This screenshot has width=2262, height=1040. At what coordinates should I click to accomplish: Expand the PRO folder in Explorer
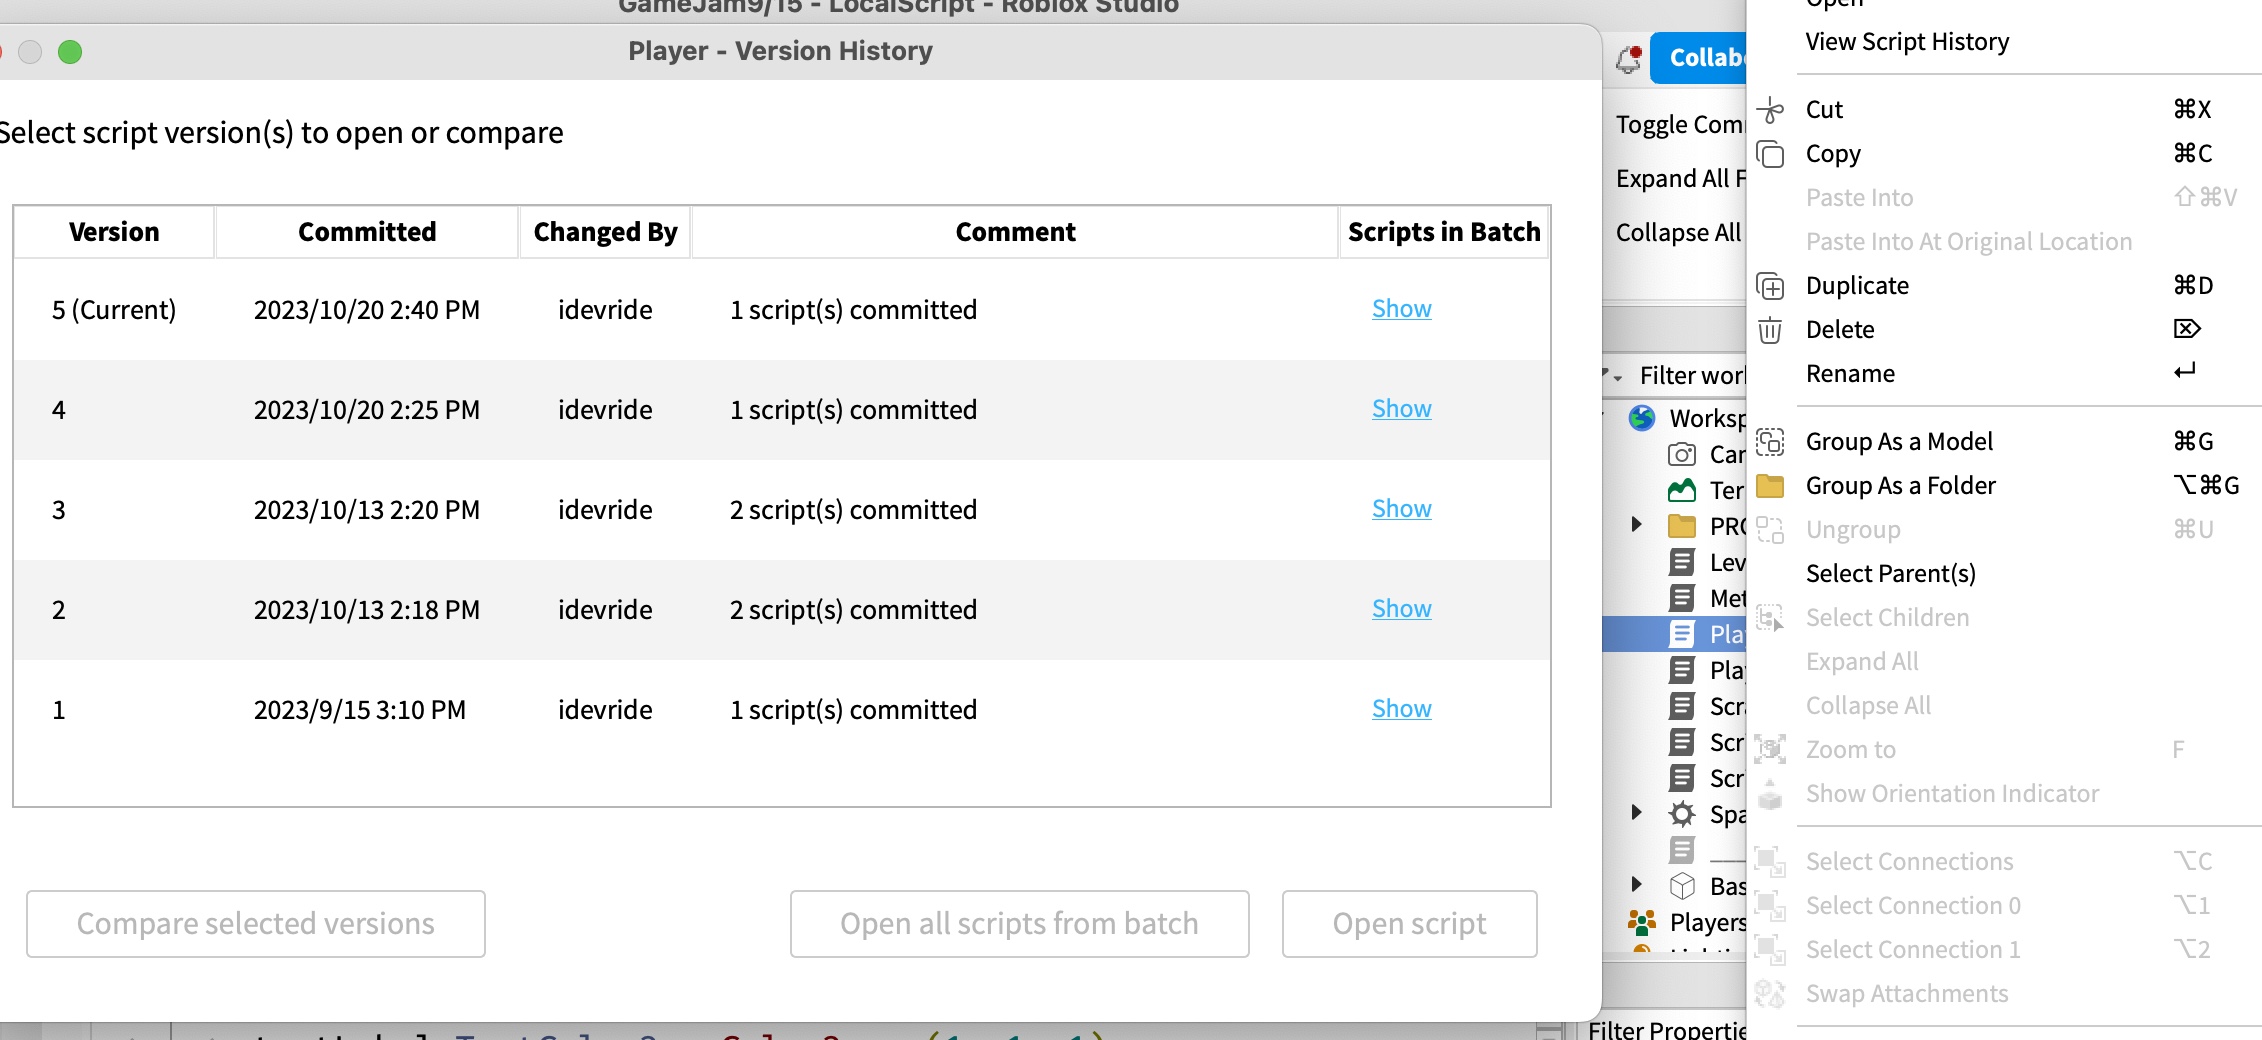(x=1637, y=522)
